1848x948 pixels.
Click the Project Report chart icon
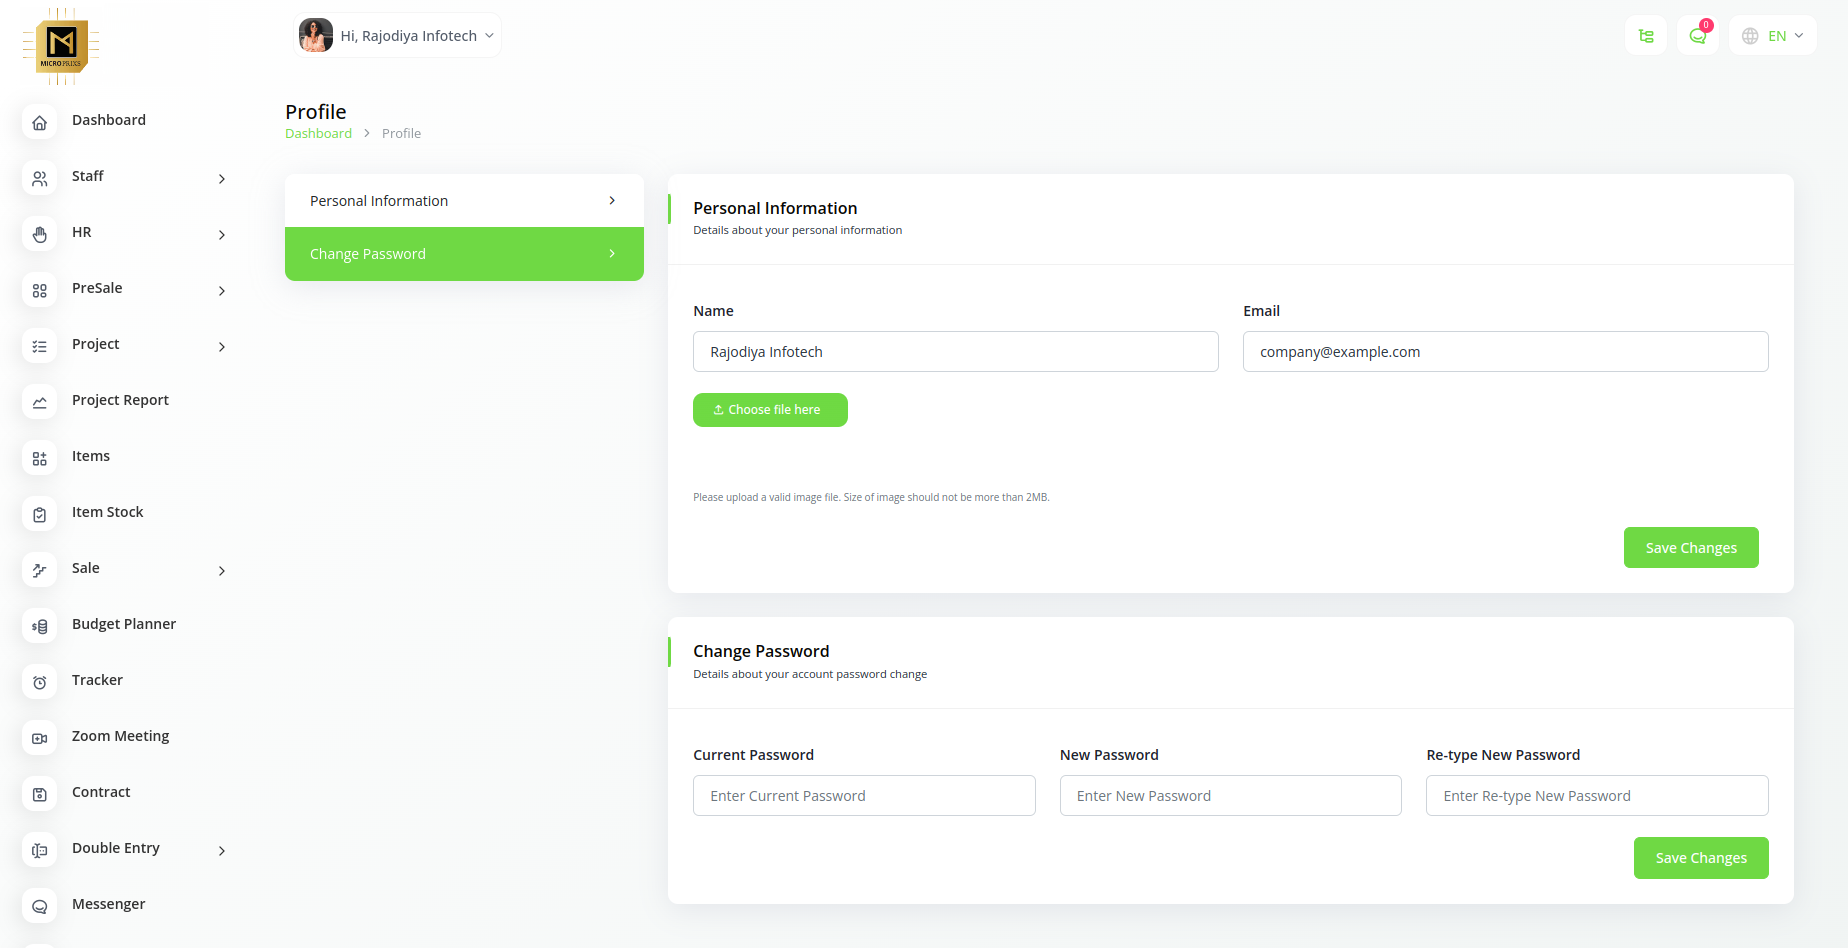pos(40,403)
